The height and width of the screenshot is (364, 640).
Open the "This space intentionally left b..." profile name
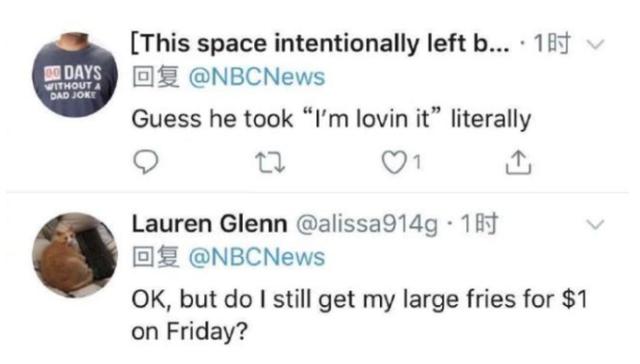tap(320, 43)
